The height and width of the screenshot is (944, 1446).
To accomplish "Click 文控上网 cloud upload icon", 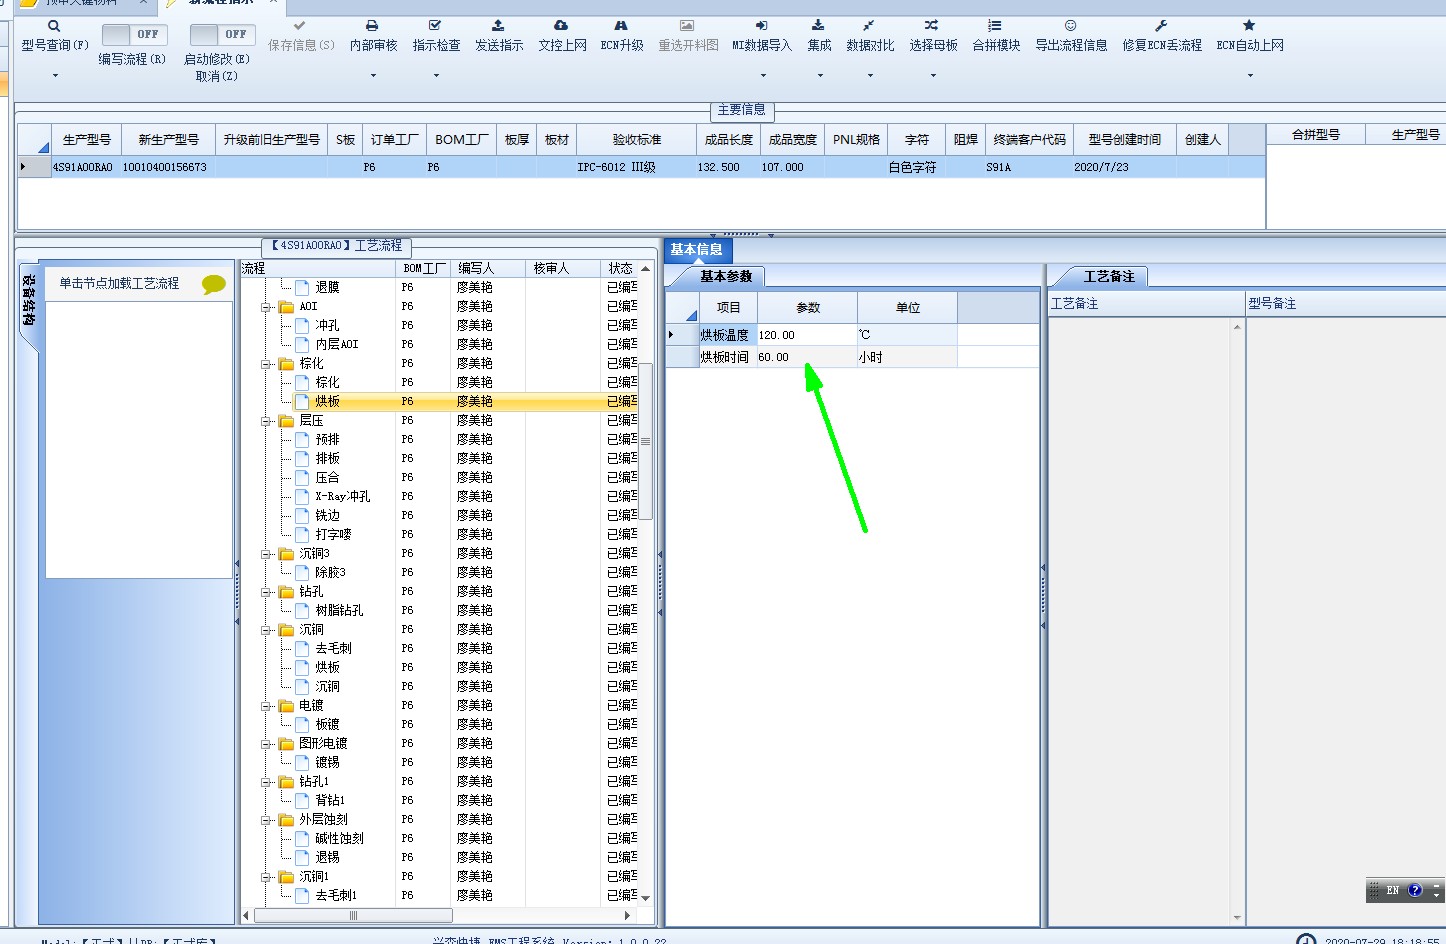I will [561, 26].
